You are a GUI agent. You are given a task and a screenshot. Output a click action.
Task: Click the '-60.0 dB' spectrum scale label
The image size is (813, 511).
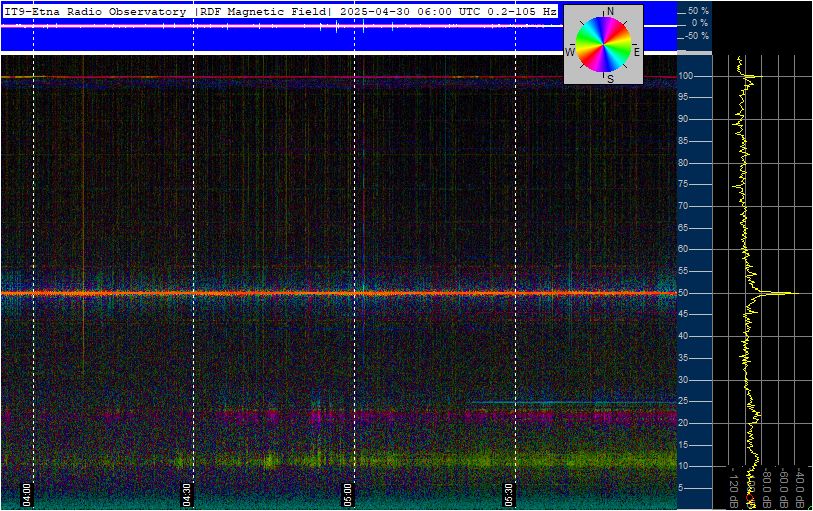783,488
